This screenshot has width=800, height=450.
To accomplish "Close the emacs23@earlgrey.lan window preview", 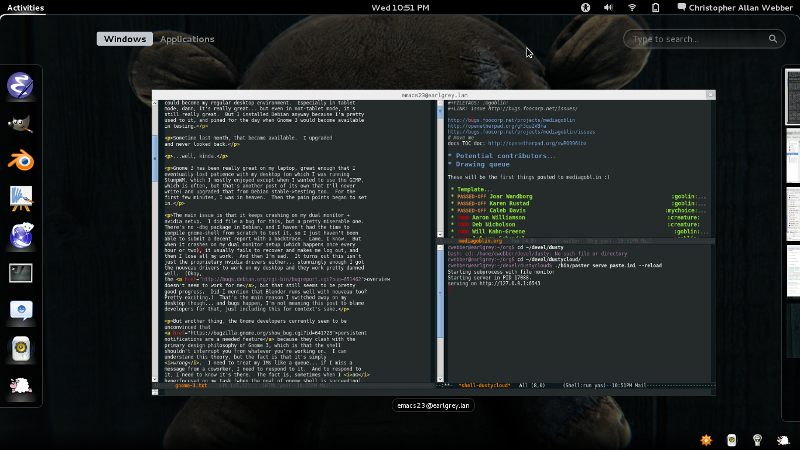I will tap(710, 95).
